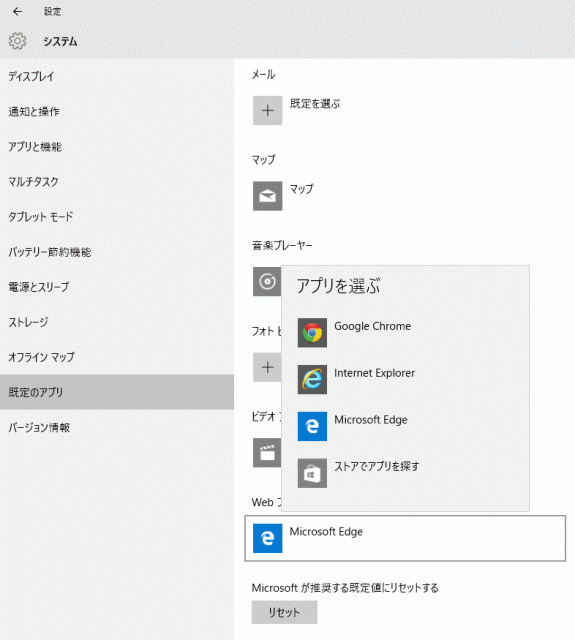Click the メール section heading
The image size is (575, 640).
(263, 74)
